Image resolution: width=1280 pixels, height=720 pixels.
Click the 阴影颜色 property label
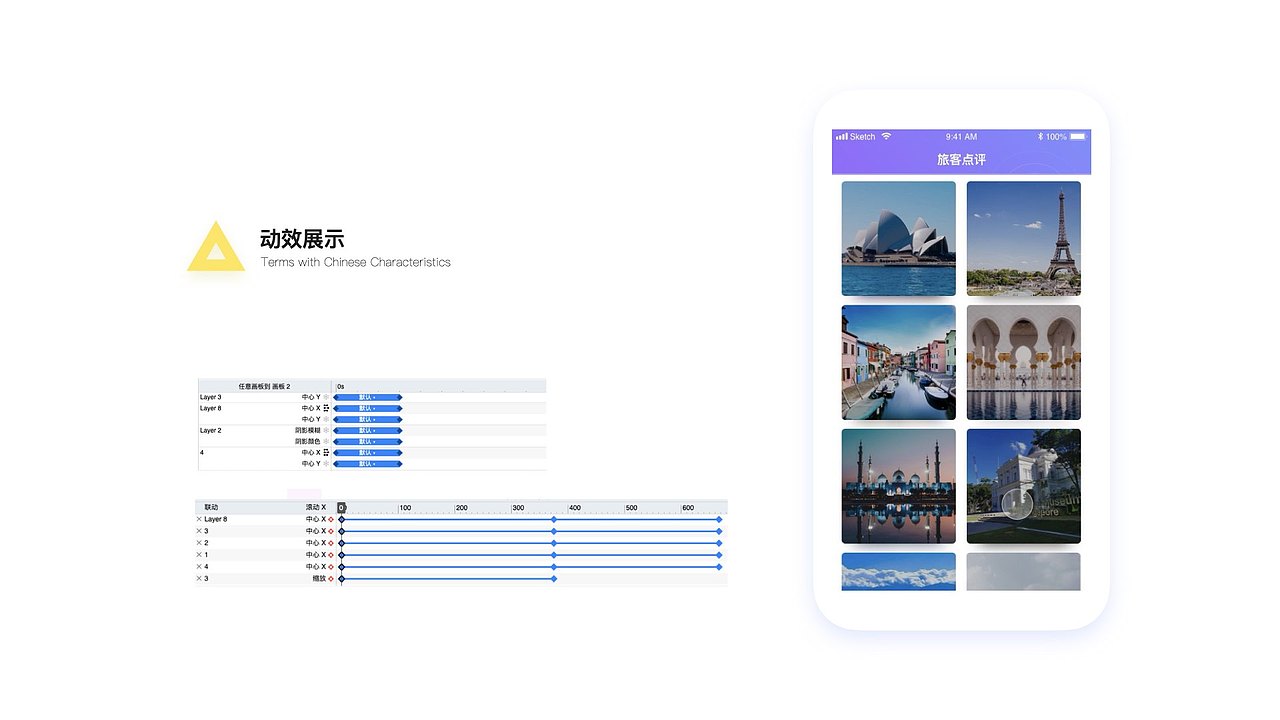pyautogui.click(x=307, y=441)
